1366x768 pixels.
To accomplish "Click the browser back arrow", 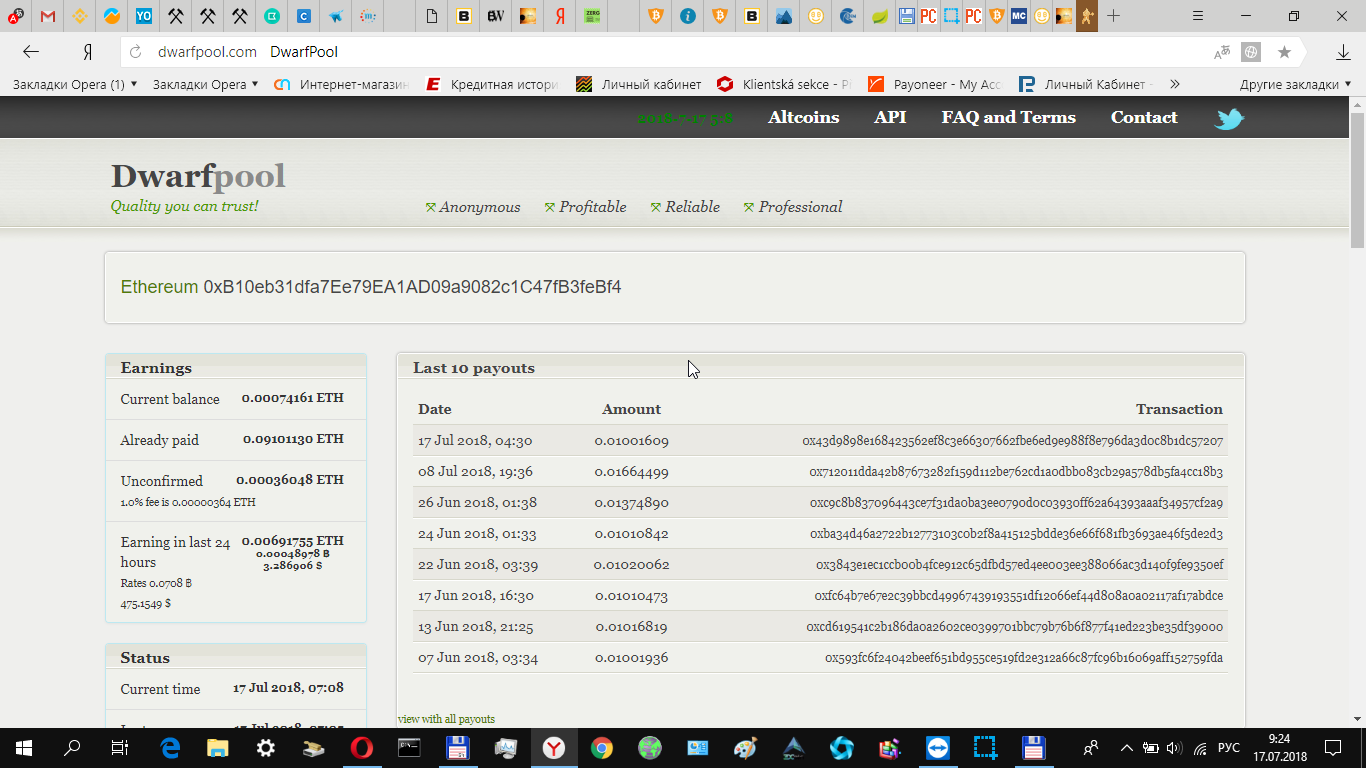I will 31,52.
